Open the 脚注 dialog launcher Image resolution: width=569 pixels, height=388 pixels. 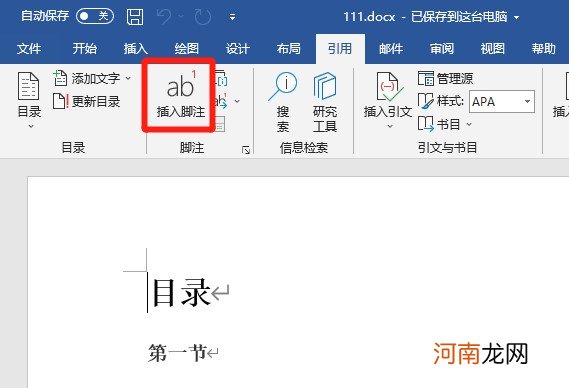click(x=246, y=150)
